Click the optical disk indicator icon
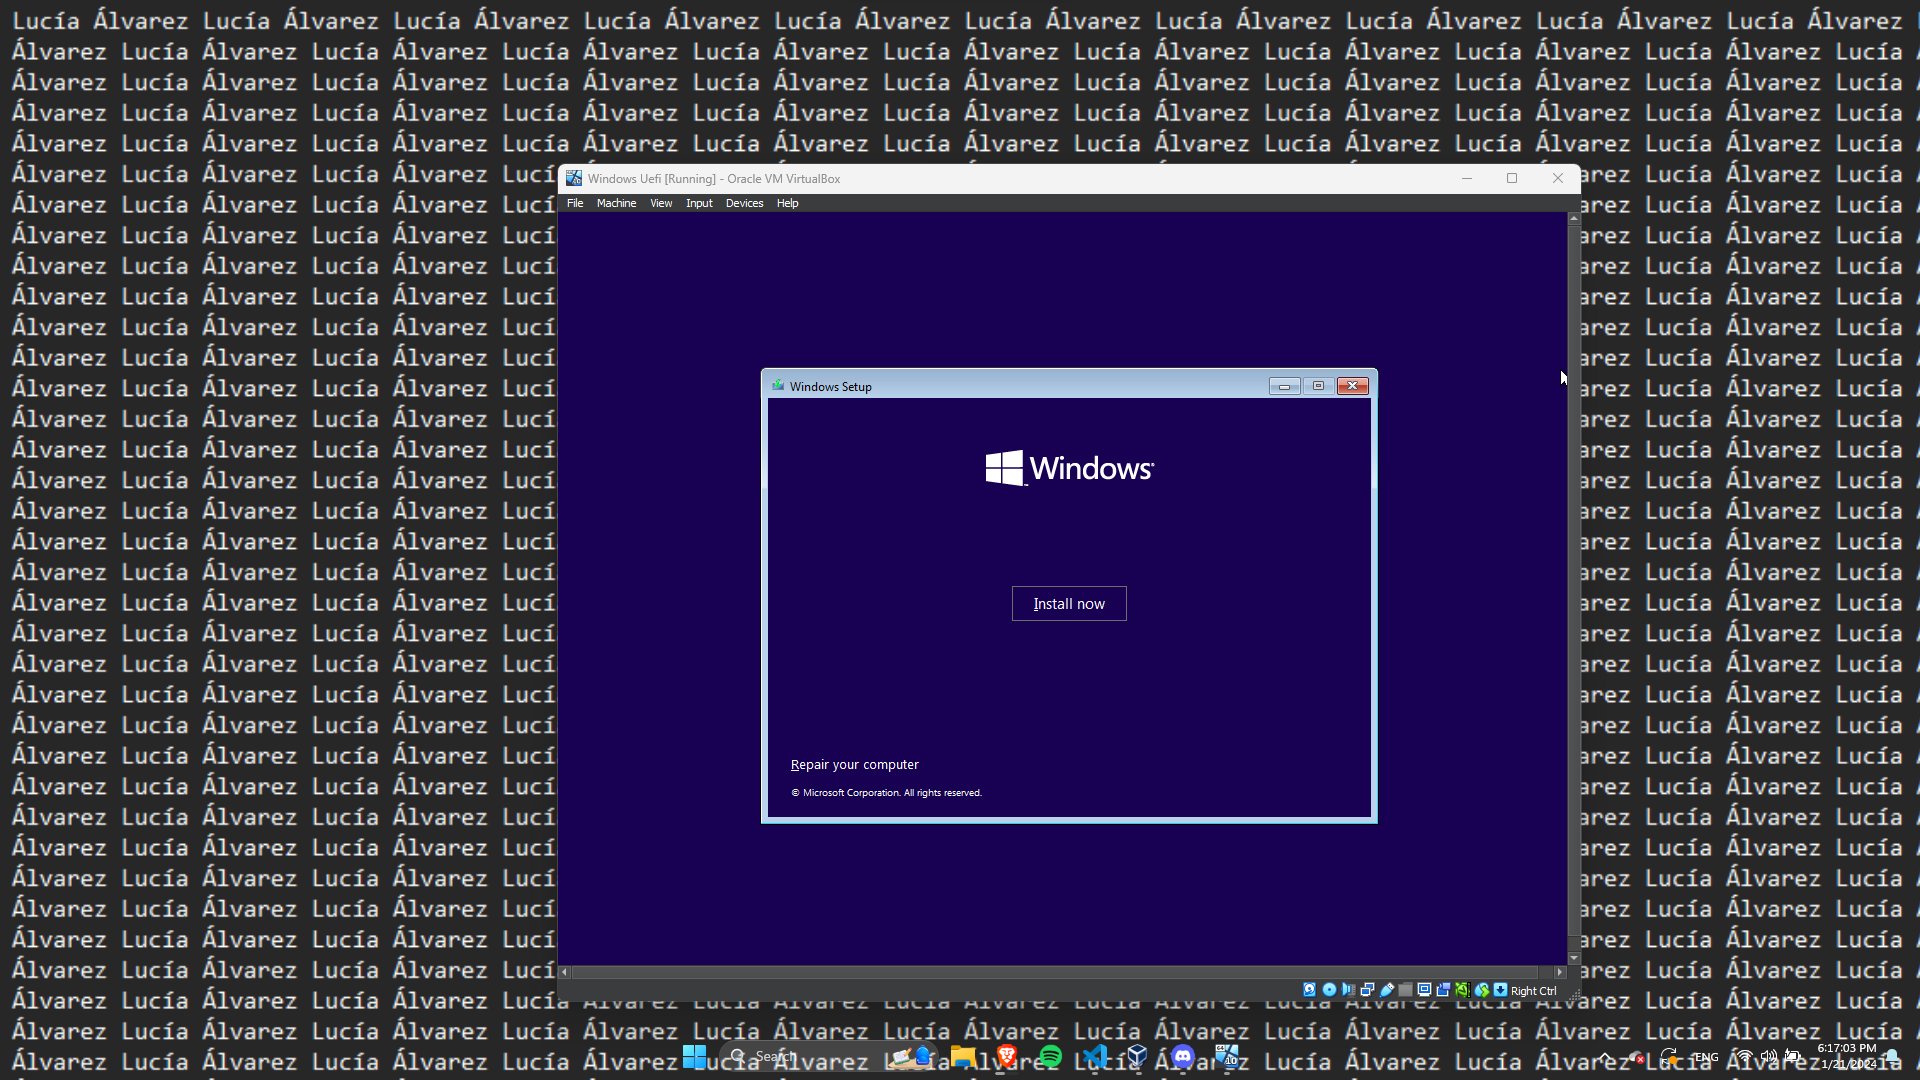 [1329, 990]
